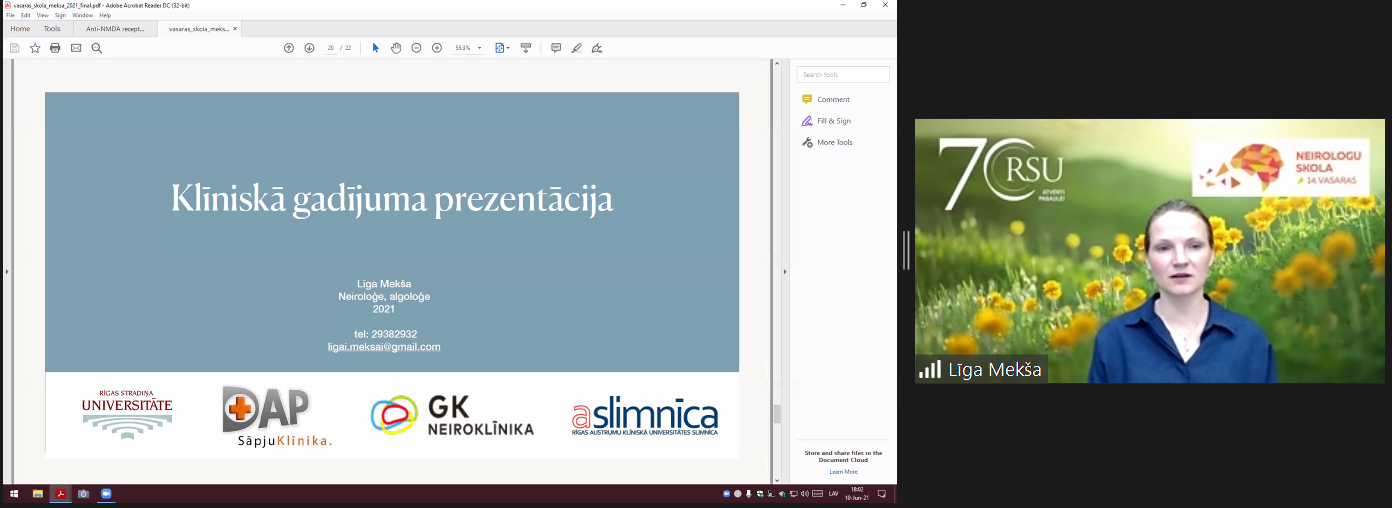Click the Zoom icon in system tray
This screenshot has width=1392, height=508.
pos(727,494)
